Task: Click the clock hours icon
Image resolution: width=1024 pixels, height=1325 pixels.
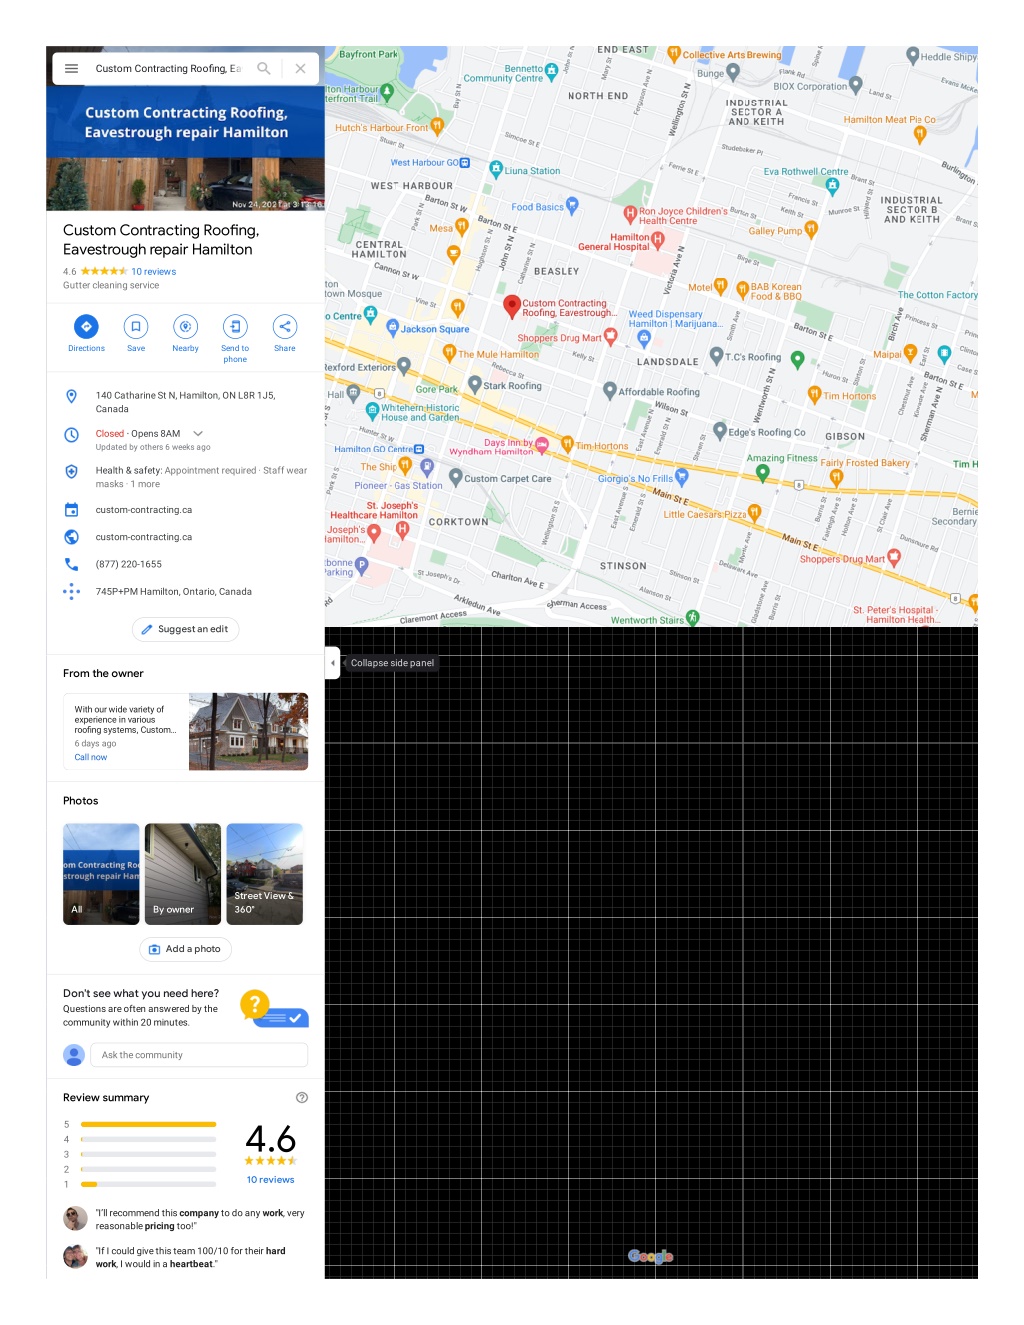Action: tap(71, 435)
